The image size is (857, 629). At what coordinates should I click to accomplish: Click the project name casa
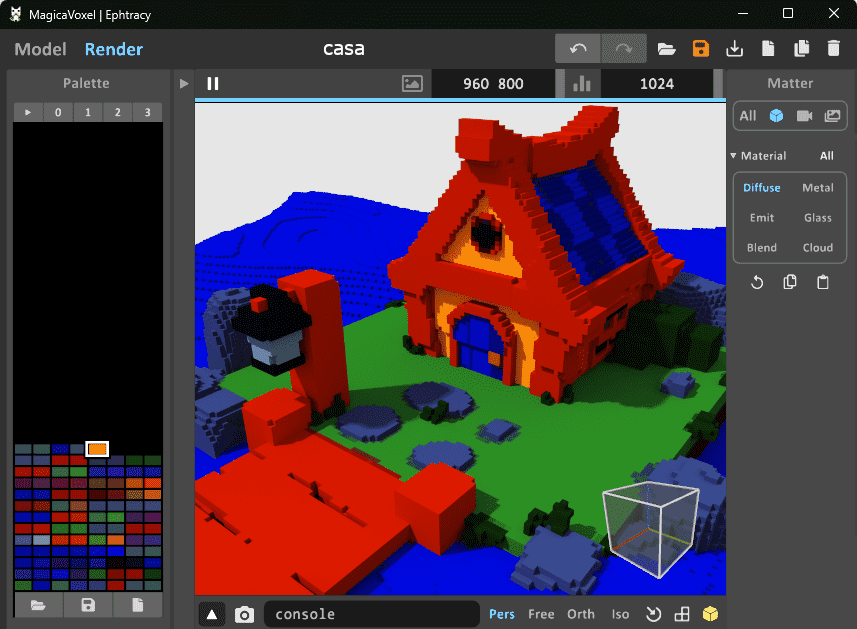(344, 49)
